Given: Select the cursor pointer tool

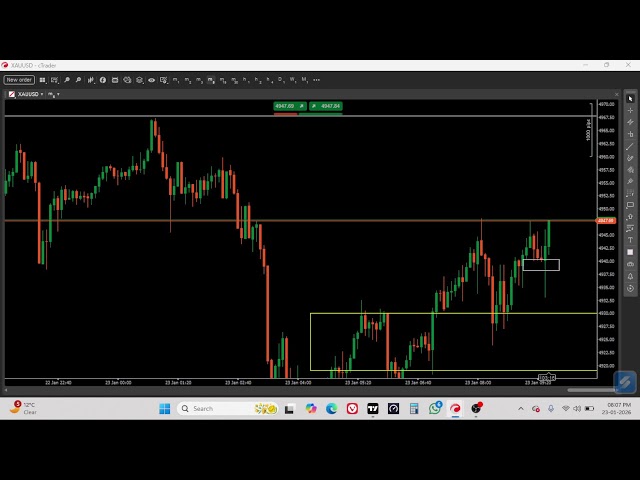Looking at the screenshot, I should point(630,99).
